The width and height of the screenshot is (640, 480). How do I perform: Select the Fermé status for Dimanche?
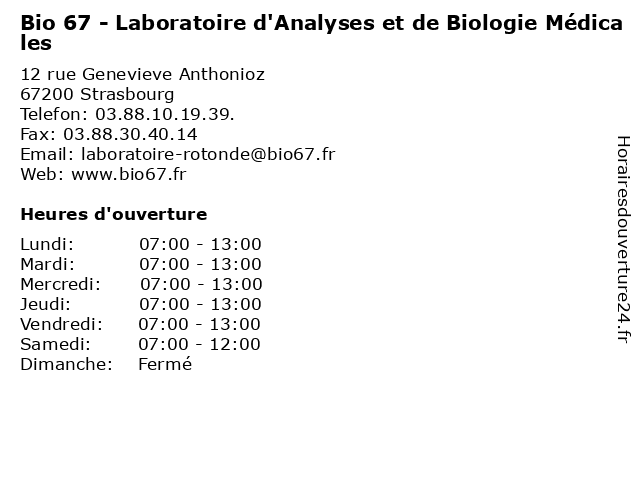click(x=165, y=364)
